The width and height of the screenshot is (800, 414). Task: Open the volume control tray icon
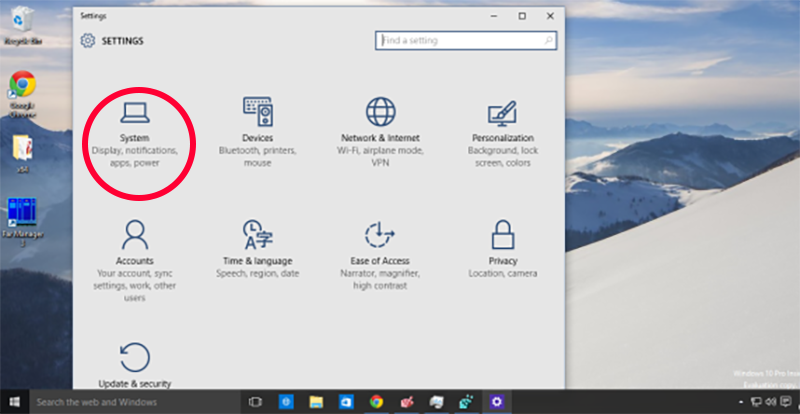(x=771, y=402)
